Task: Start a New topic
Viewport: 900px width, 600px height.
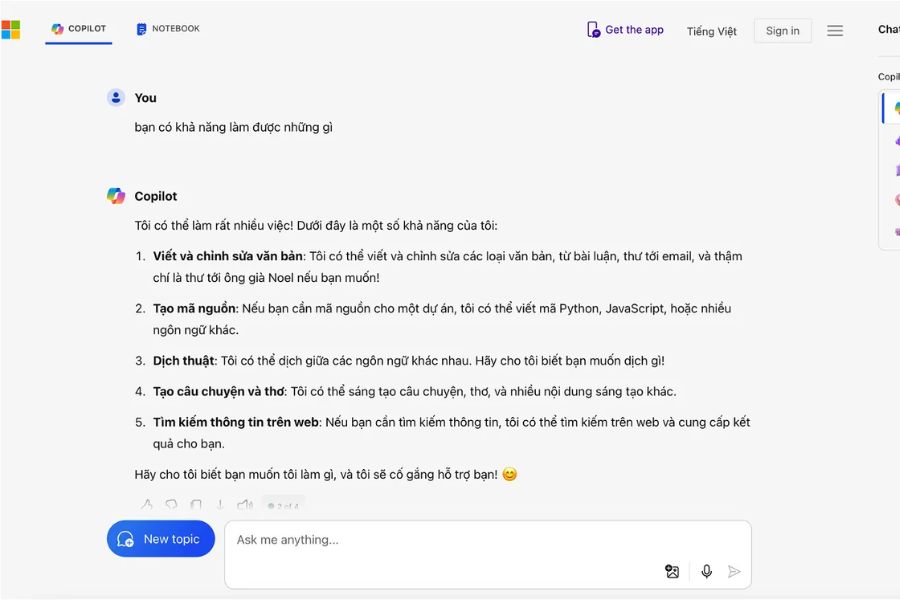Action: click(161, 539)
